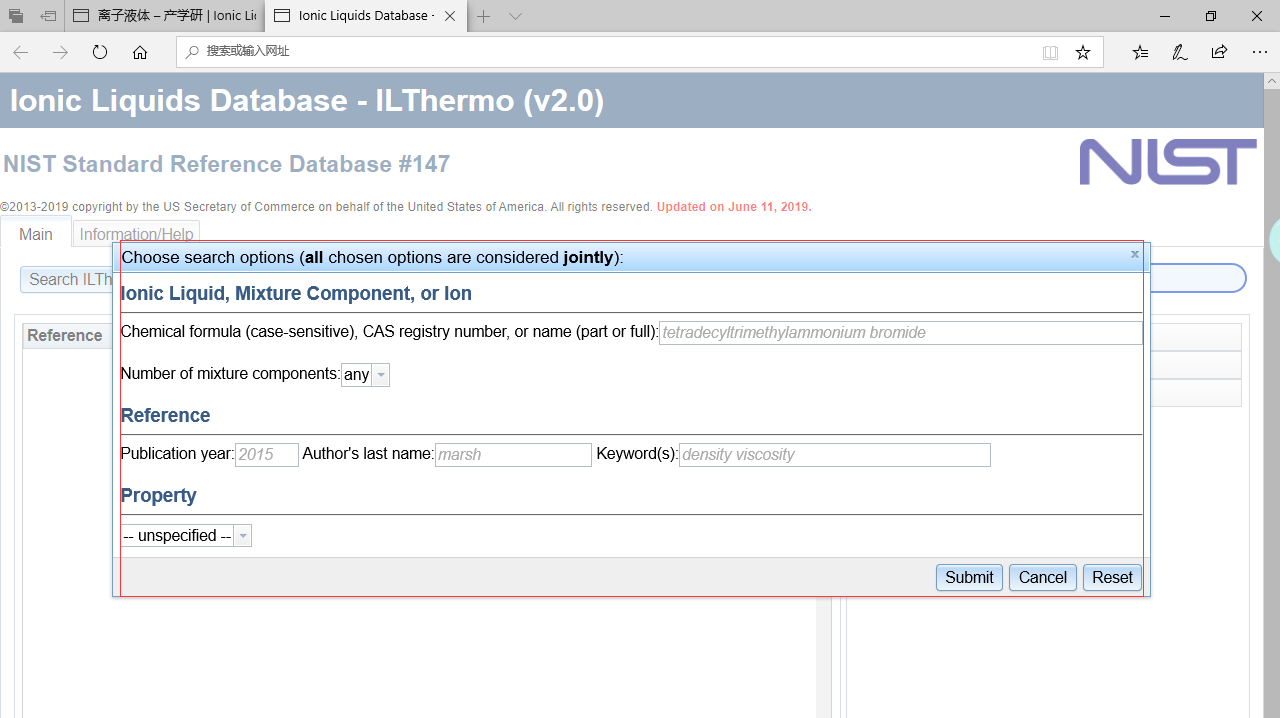1280x718 pixels.
Task: Go forward to the next page
Action: (x=60, y=53)
